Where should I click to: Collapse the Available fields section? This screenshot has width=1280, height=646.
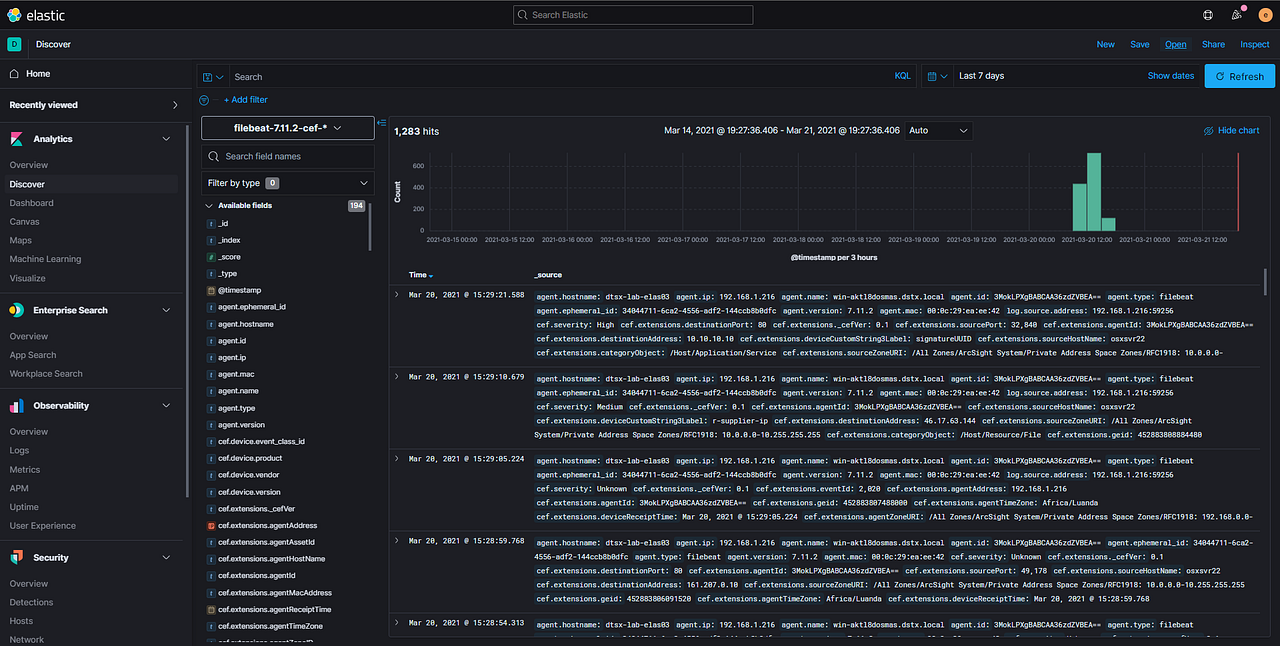point(209,205)
